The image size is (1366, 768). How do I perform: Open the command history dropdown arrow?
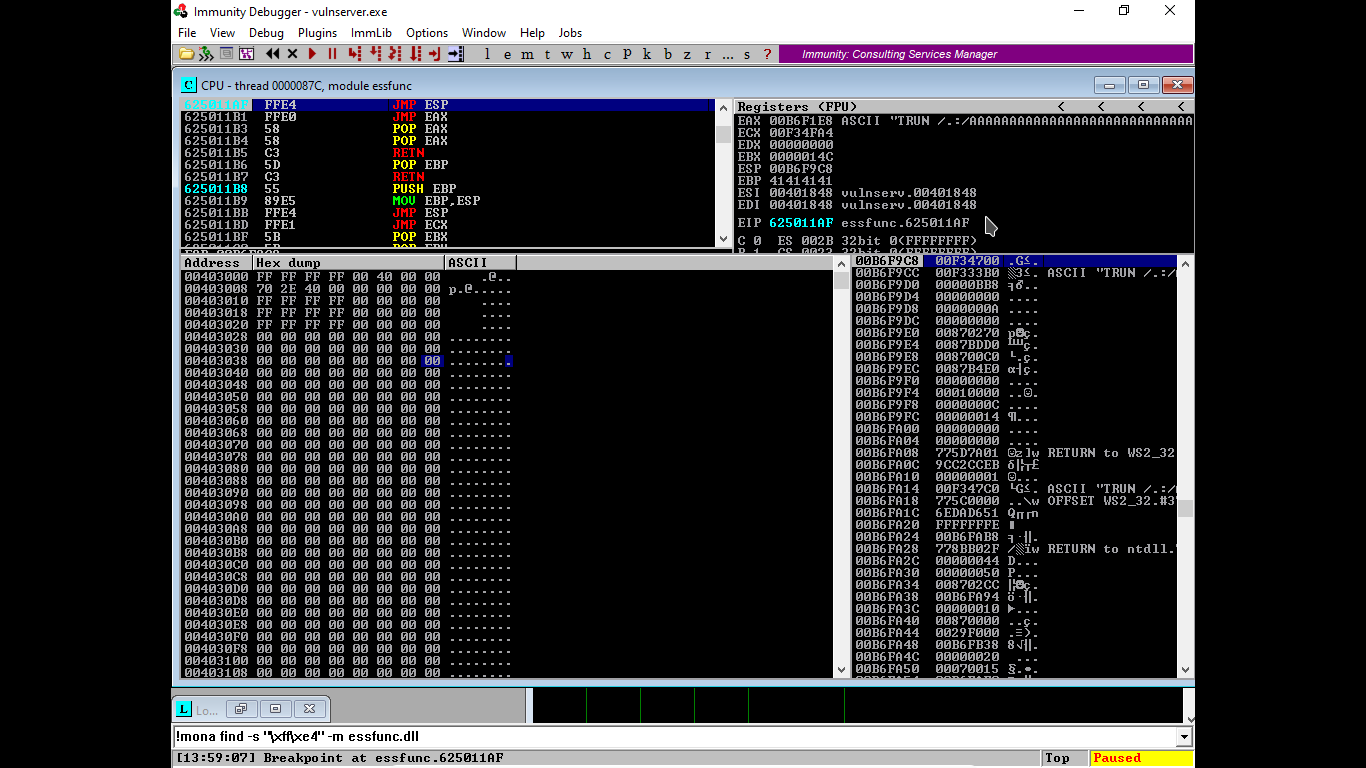[1185, 737]
